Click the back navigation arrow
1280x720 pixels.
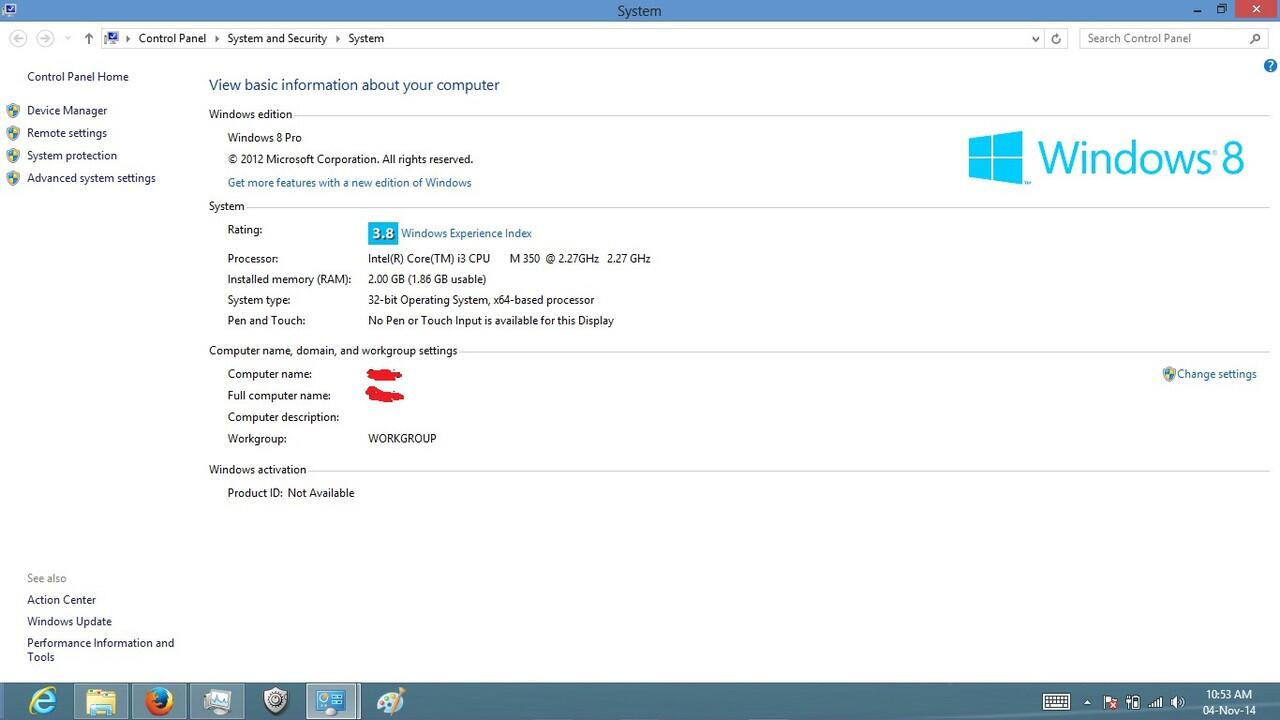(x=18, y=38)
